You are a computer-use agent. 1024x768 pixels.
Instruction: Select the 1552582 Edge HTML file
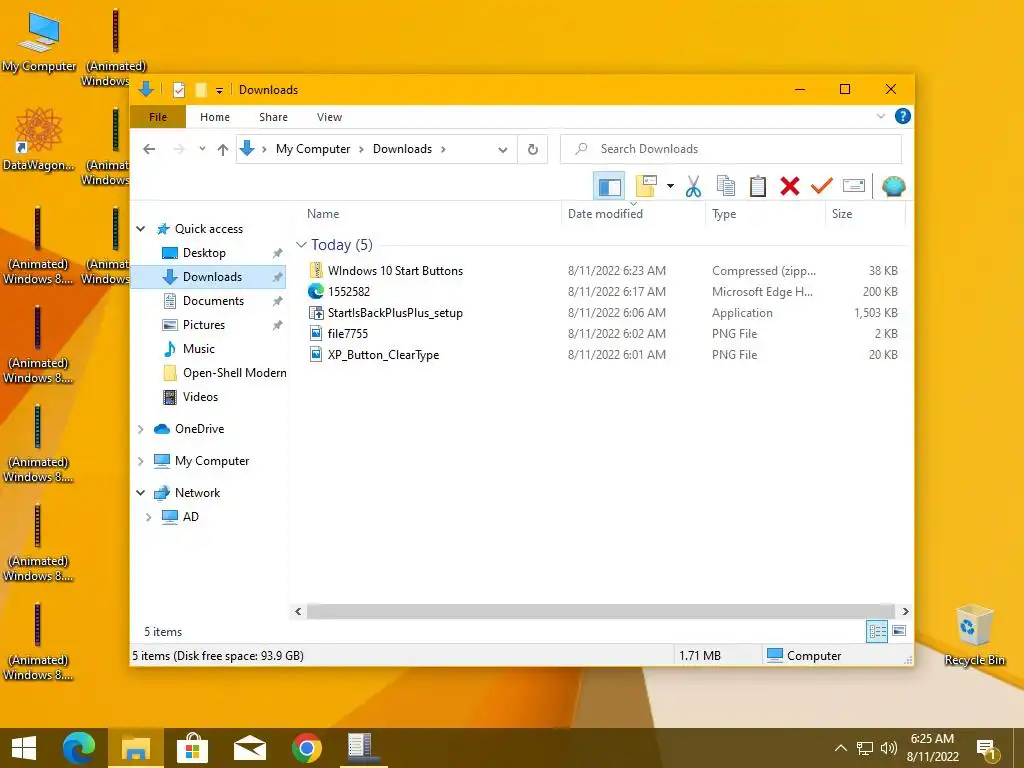(x=349, y=291)
